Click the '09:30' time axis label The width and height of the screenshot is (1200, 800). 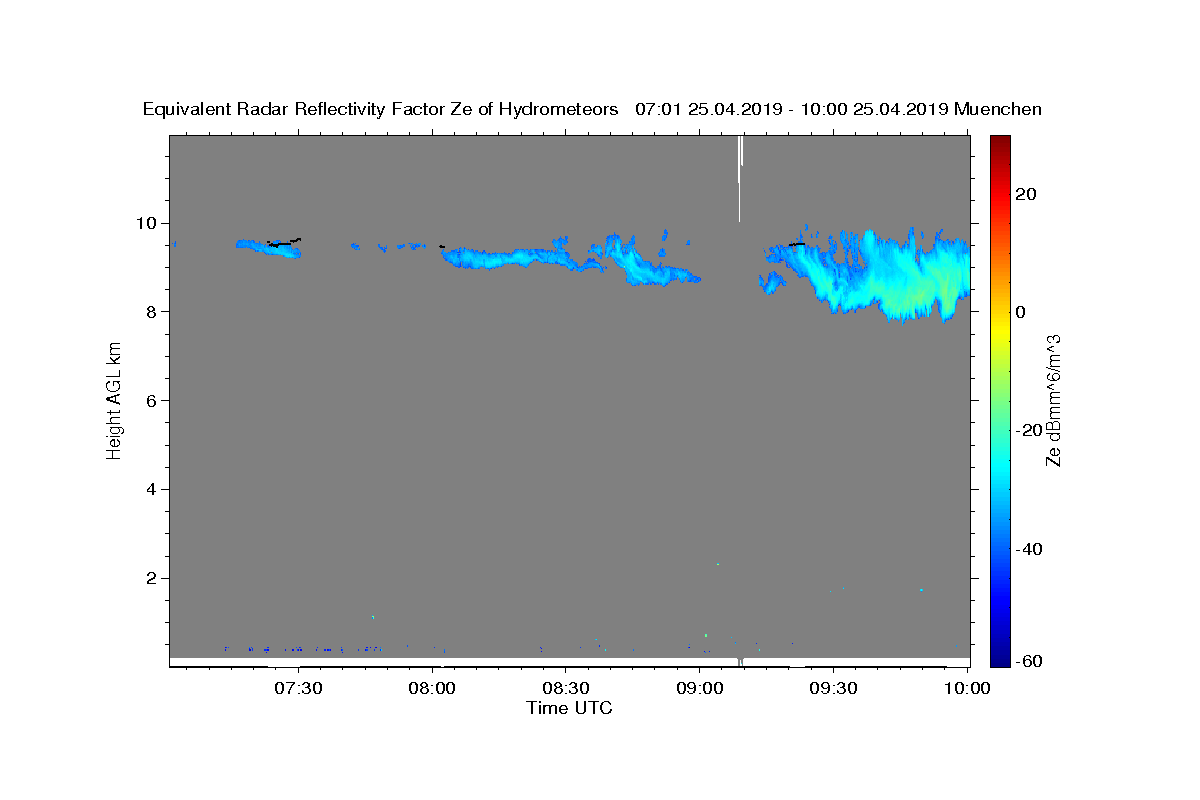(832, 688)
